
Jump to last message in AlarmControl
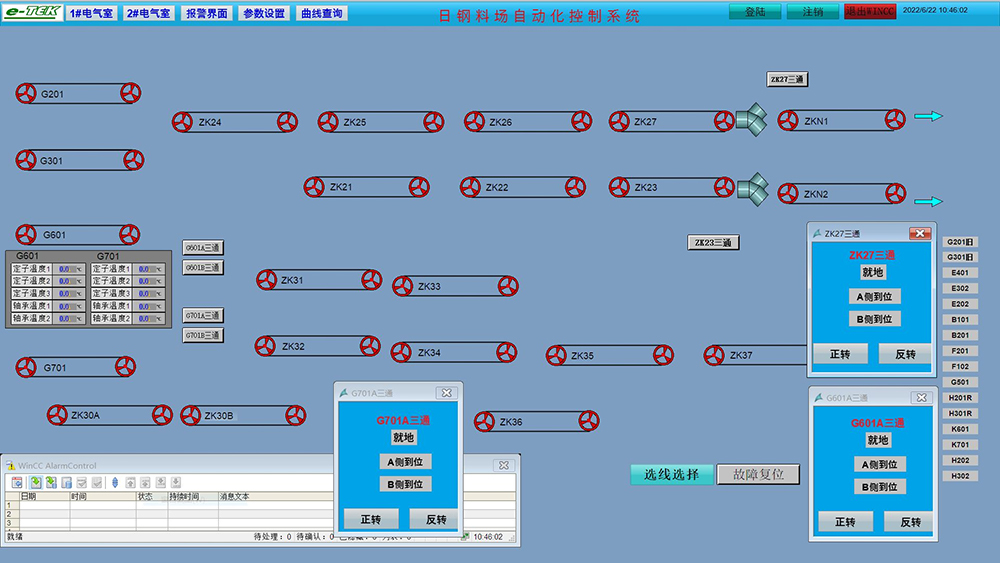[x=176, y=483]
